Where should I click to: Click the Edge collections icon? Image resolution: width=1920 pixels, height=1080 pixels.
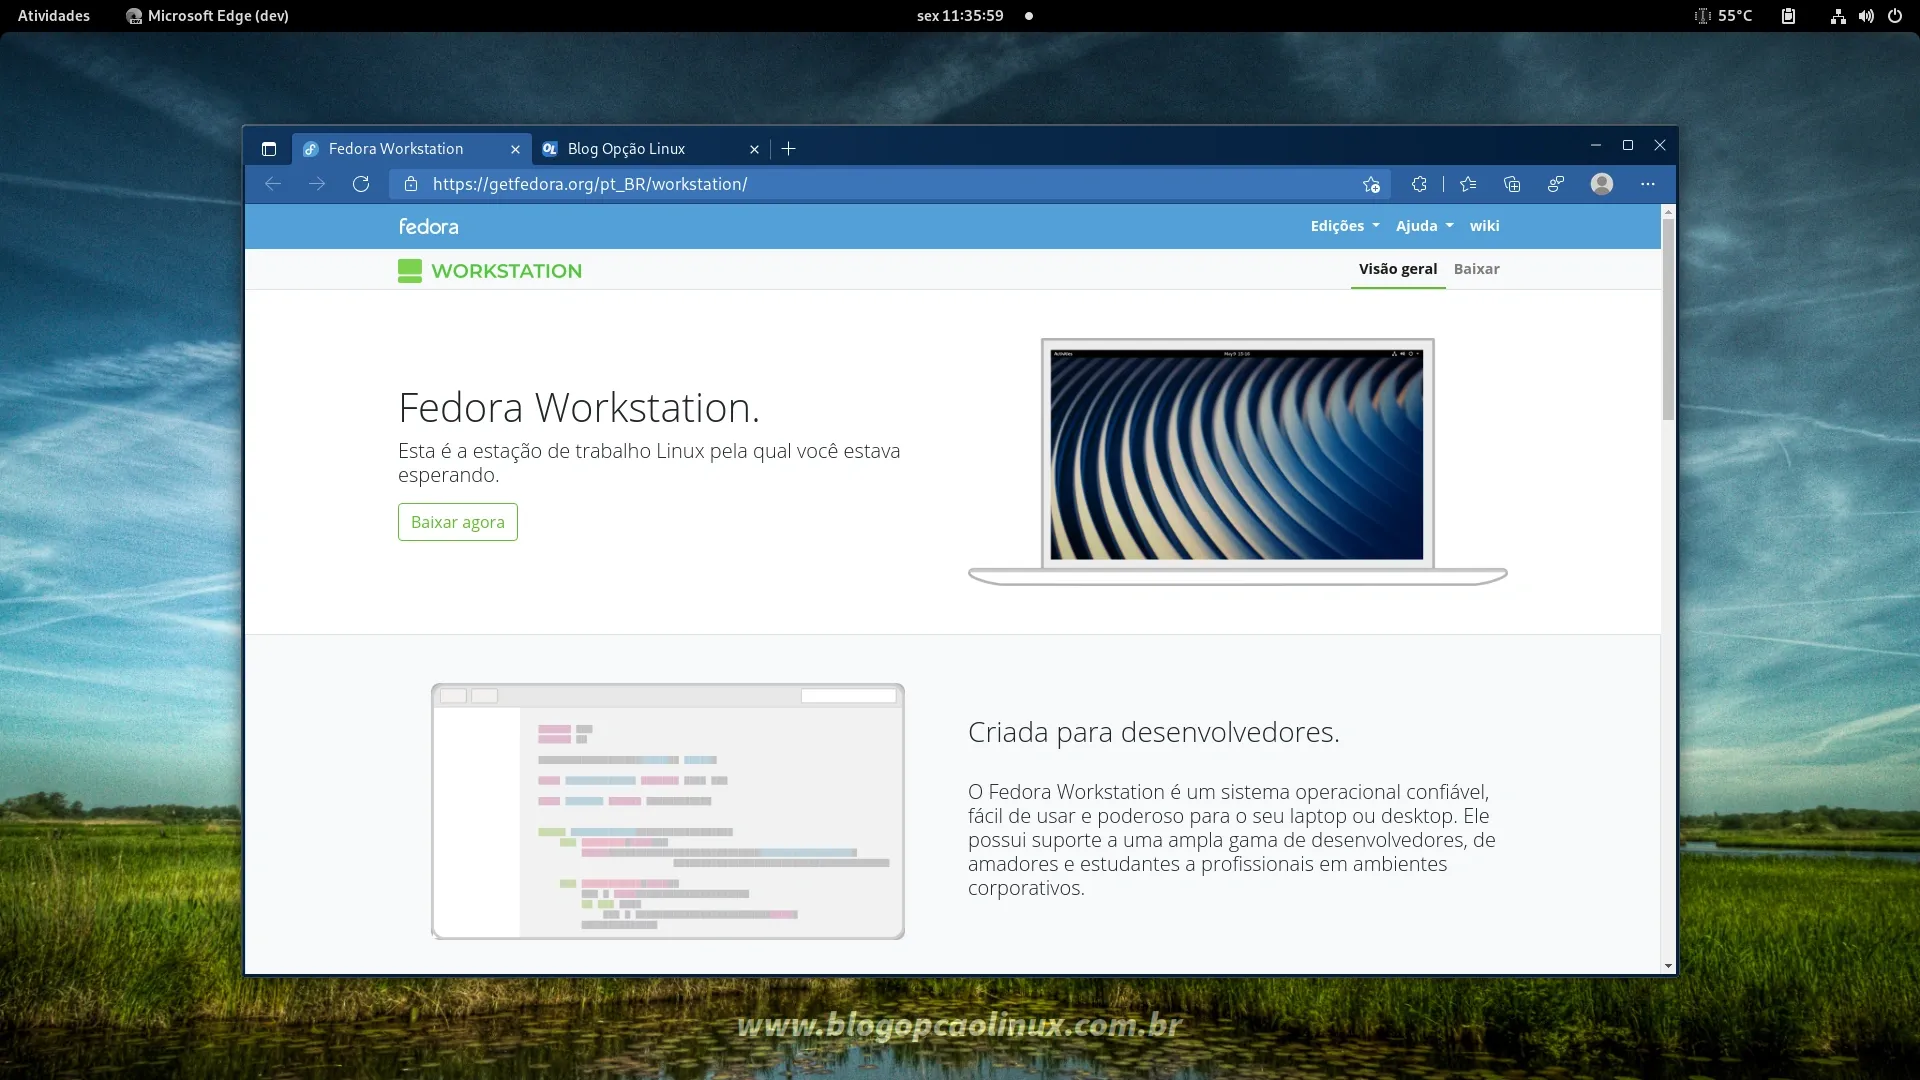[1513, 183]
